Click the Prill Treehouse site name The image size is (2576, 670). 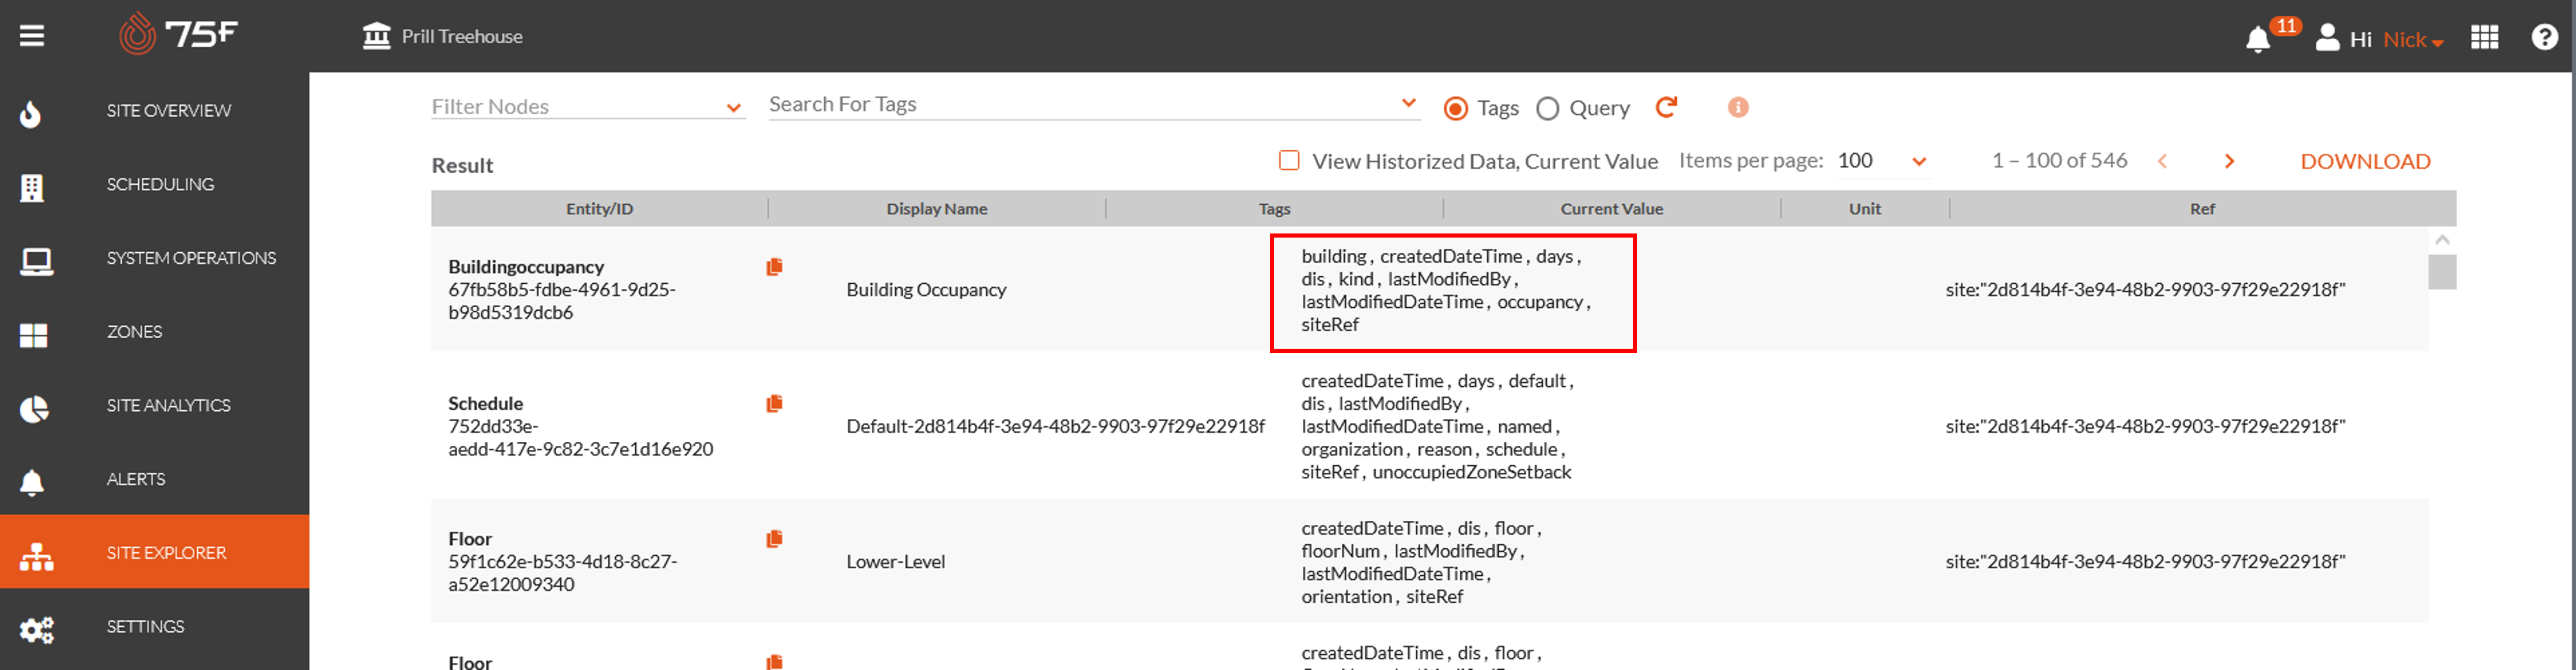click(462, 36)
